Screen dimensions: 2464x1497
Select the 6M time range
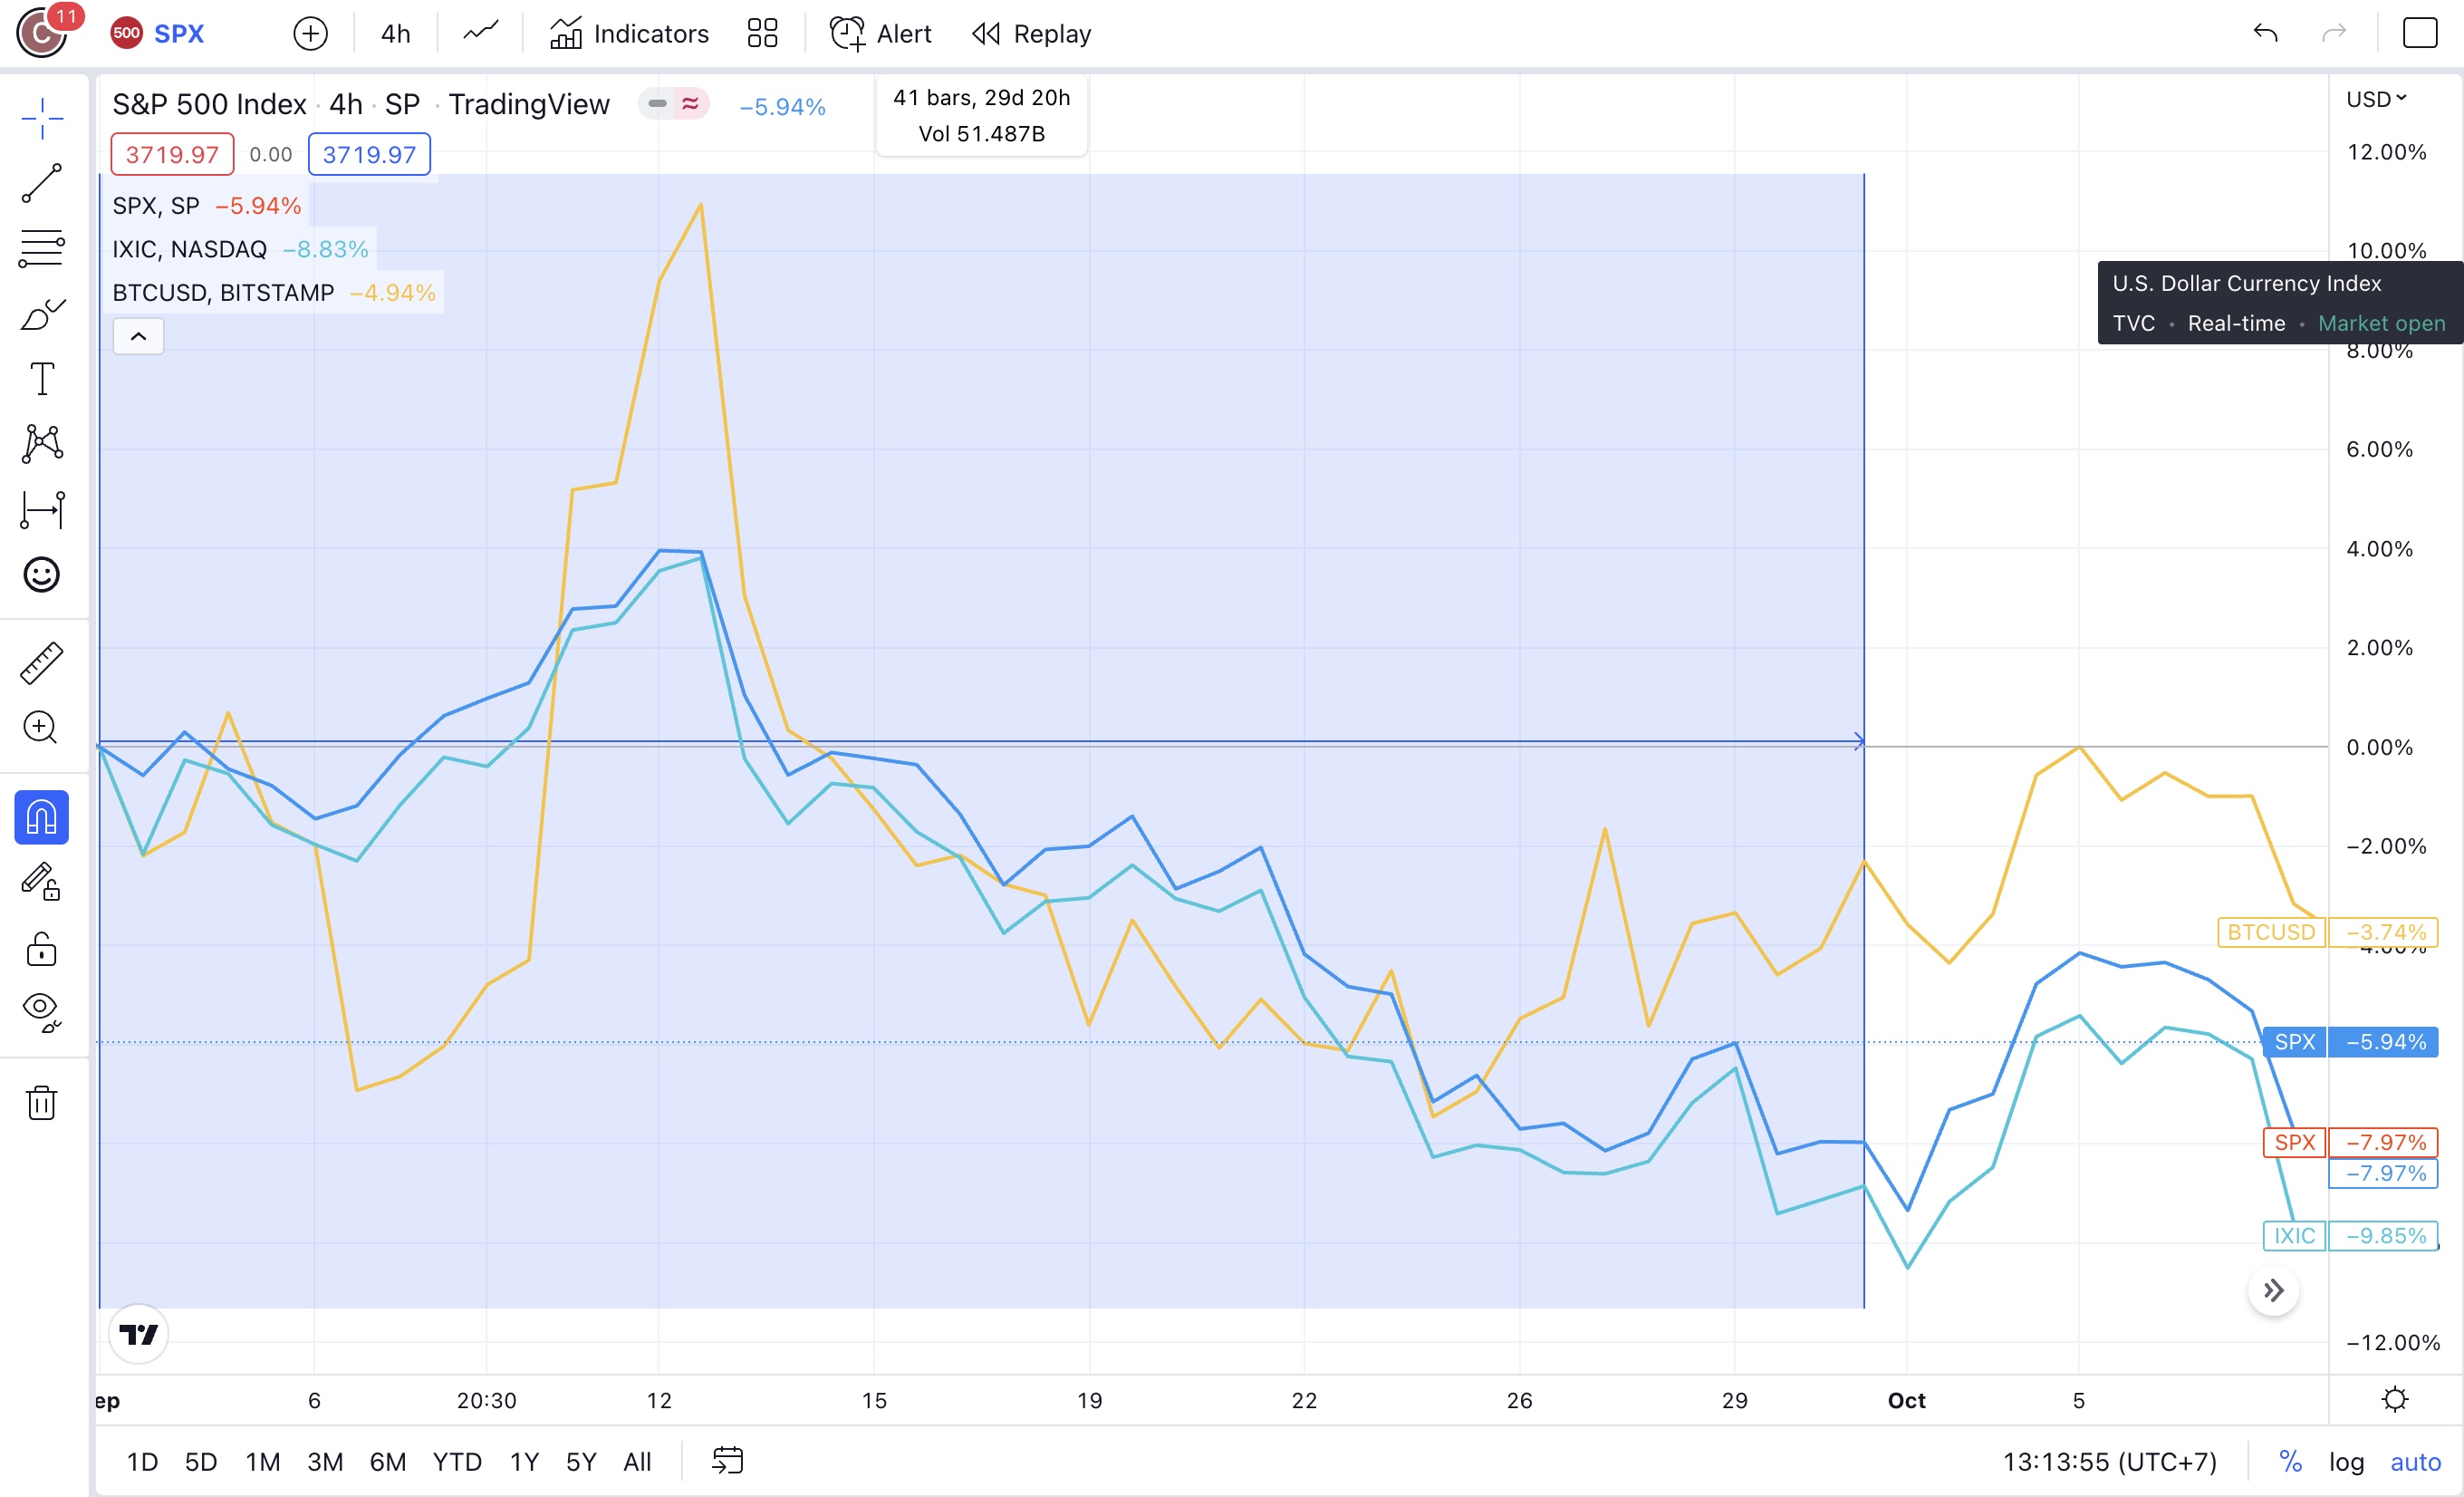click(388, 1462)
